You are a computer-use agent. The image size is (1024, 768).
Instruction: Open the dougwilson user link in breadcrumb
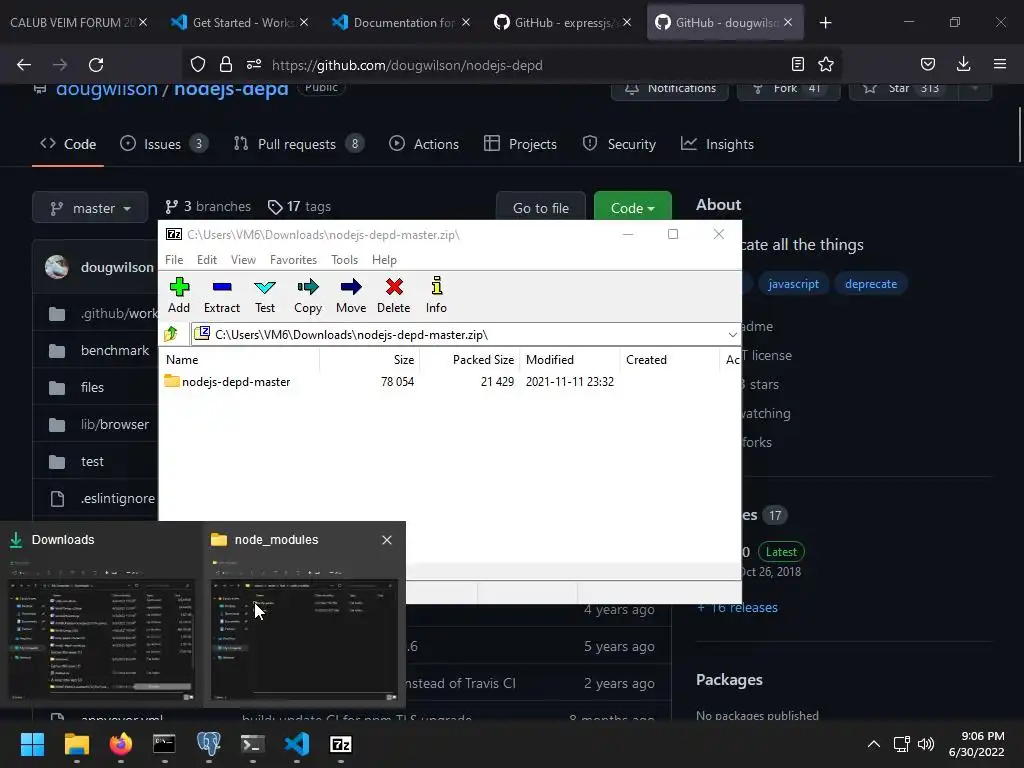point(106,89)
